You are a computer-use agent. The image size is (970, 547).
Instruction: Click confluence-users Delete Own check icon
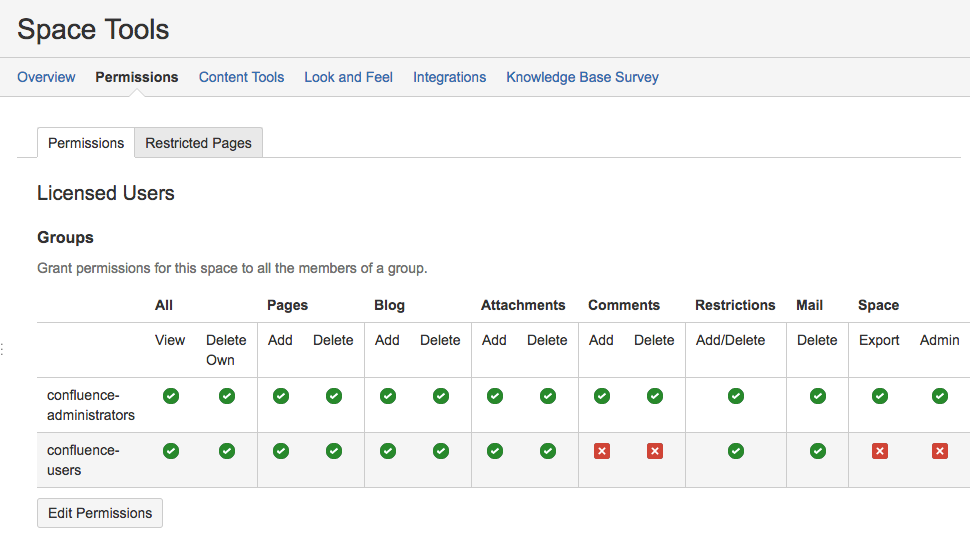227,451
